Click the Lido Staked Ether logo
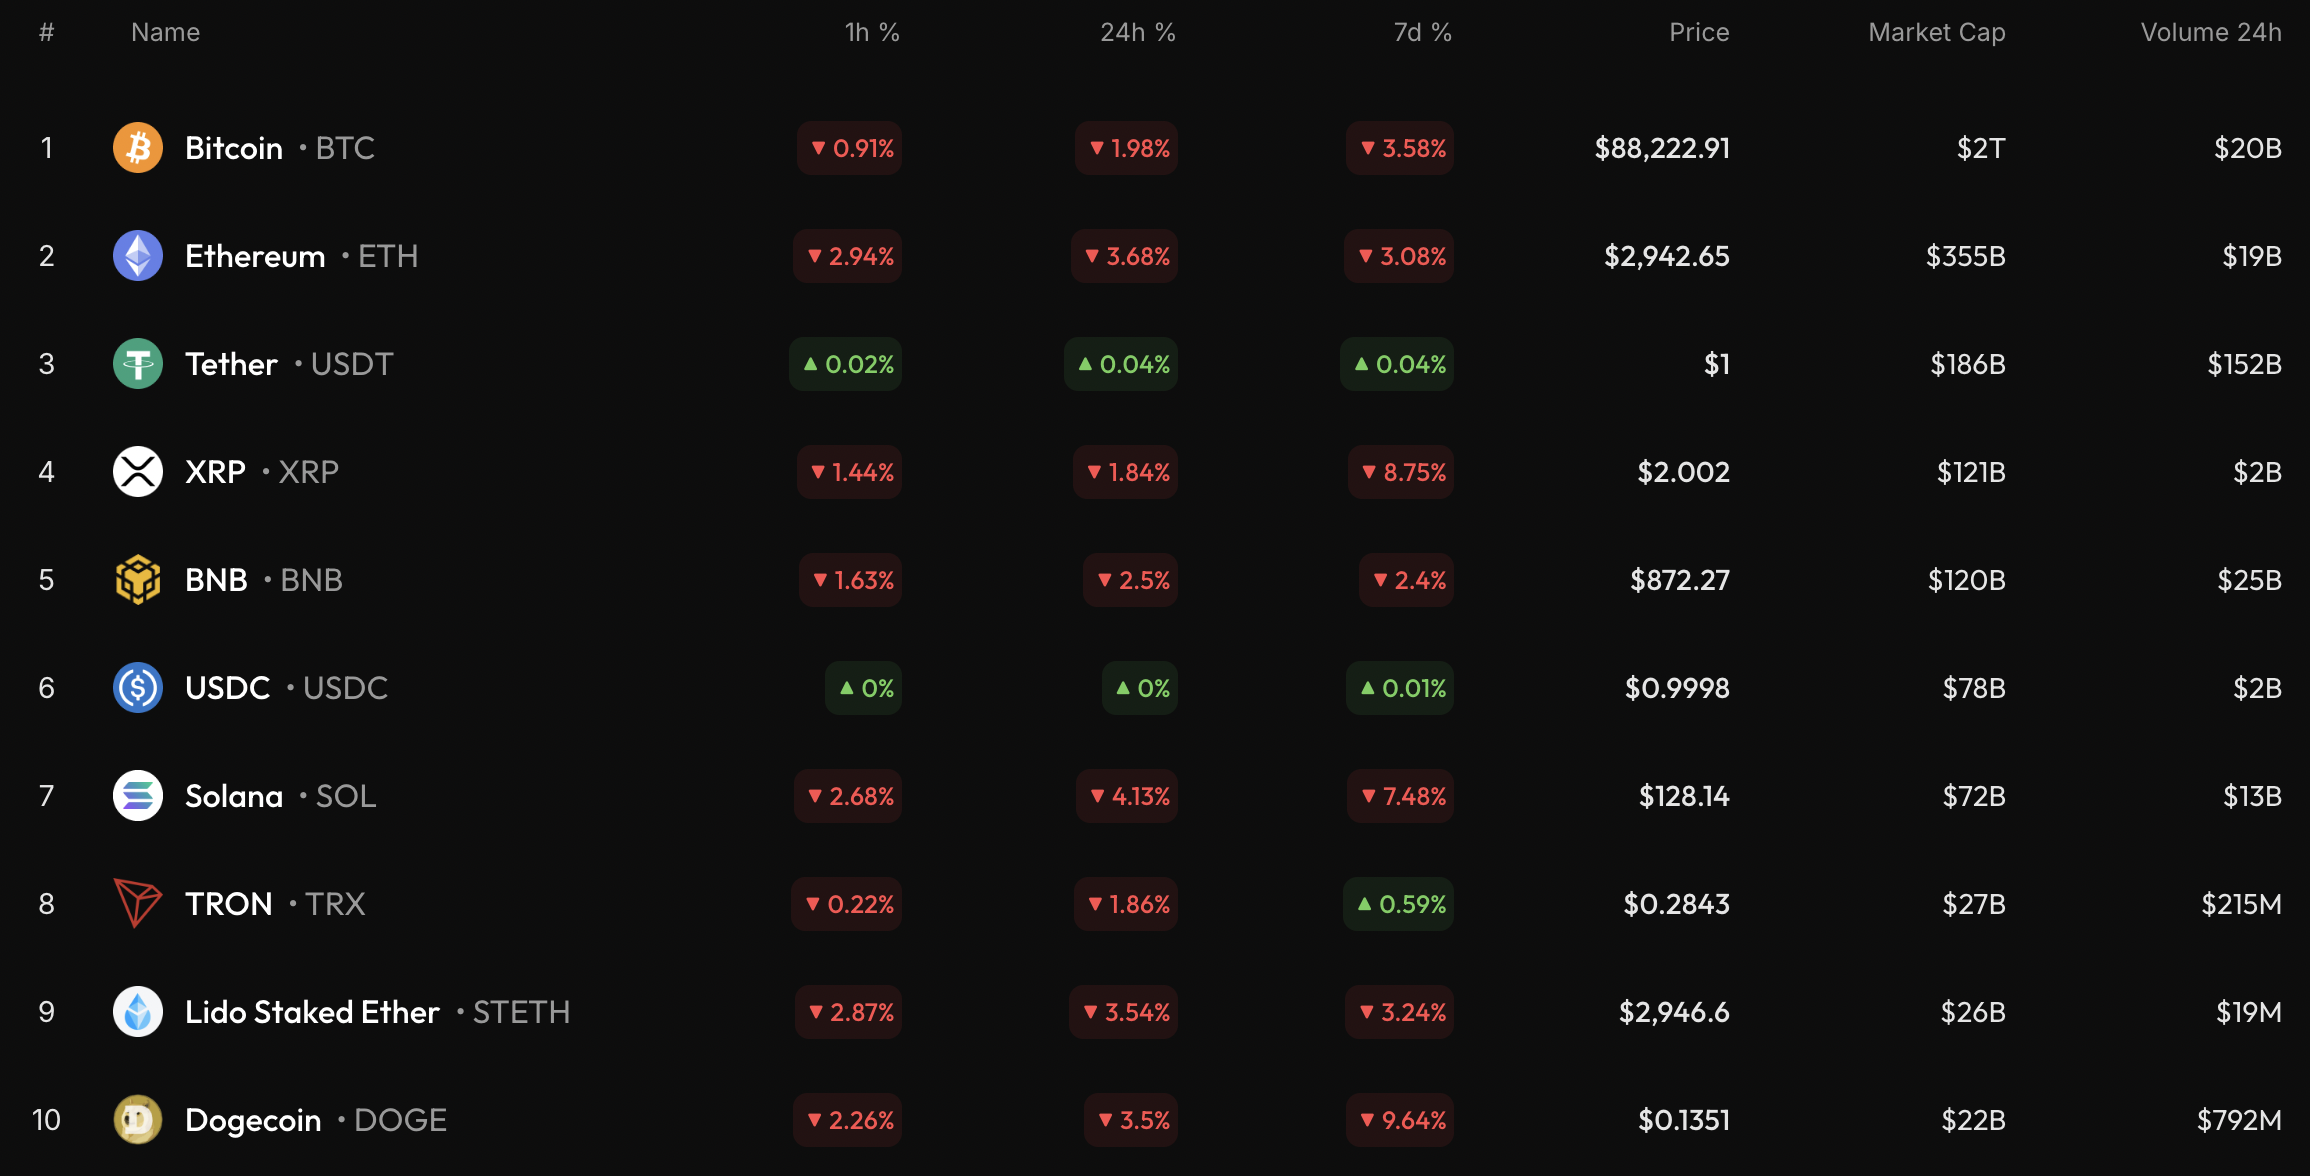 pos(138,1012)
